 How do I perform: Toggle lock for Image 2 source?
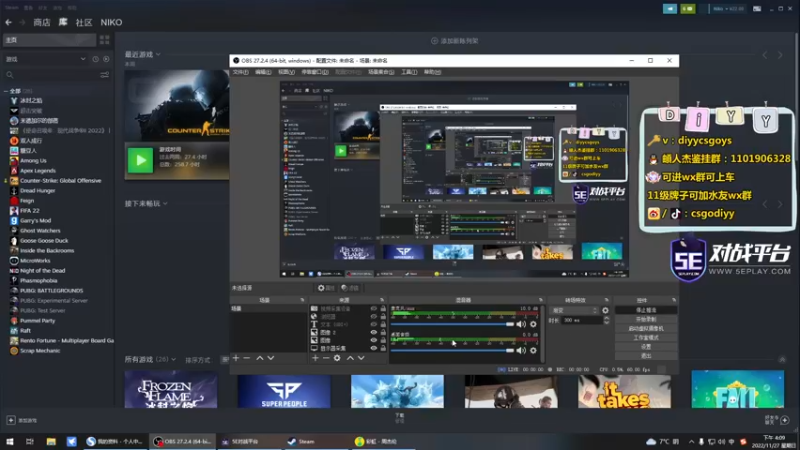[x=383, y=332]
